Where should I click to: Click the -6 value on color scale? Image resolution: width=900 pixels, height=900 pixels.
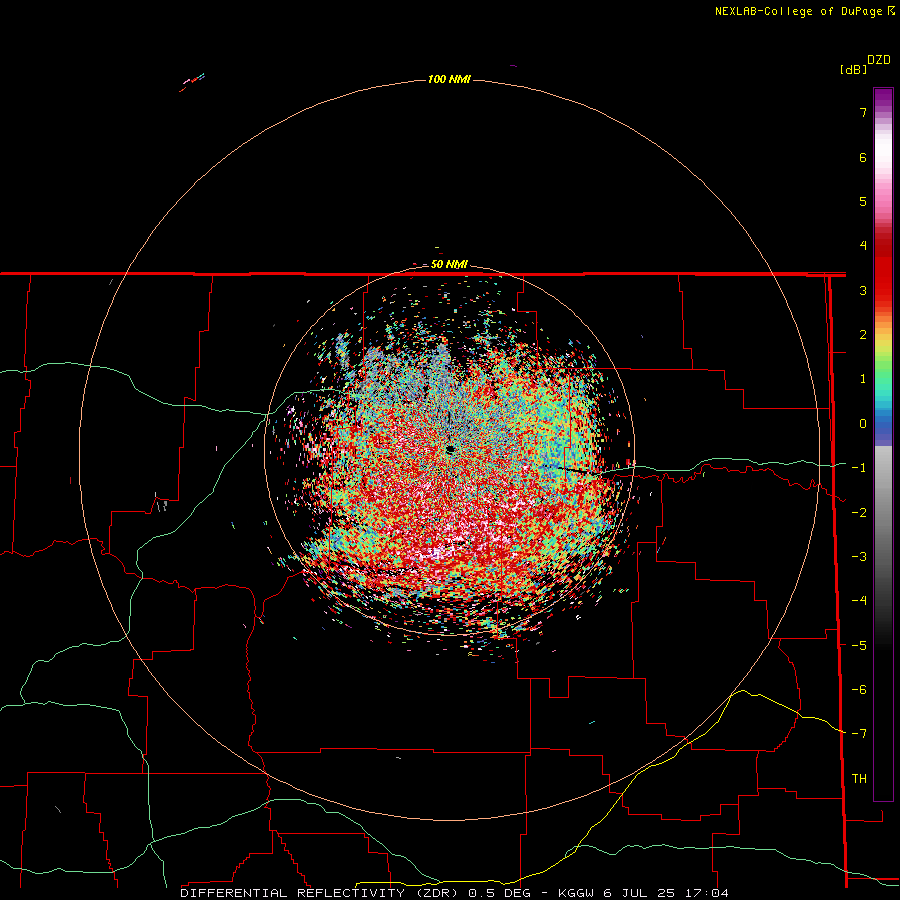(x=859, y=690)
